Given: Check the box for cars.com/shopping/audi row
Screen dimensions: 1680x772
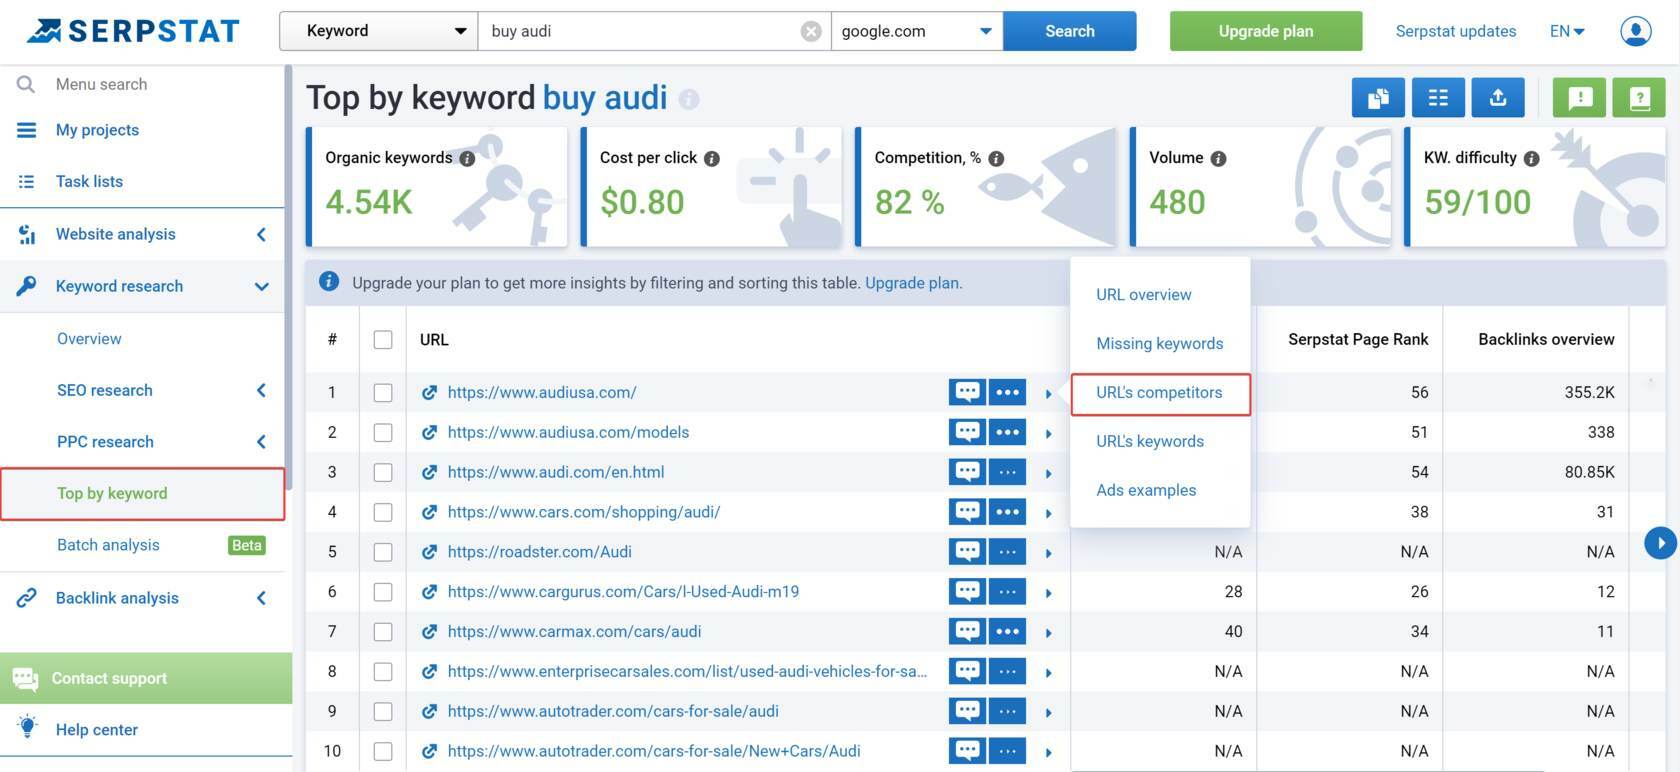Looking at the screenshot, I should 383,513.
